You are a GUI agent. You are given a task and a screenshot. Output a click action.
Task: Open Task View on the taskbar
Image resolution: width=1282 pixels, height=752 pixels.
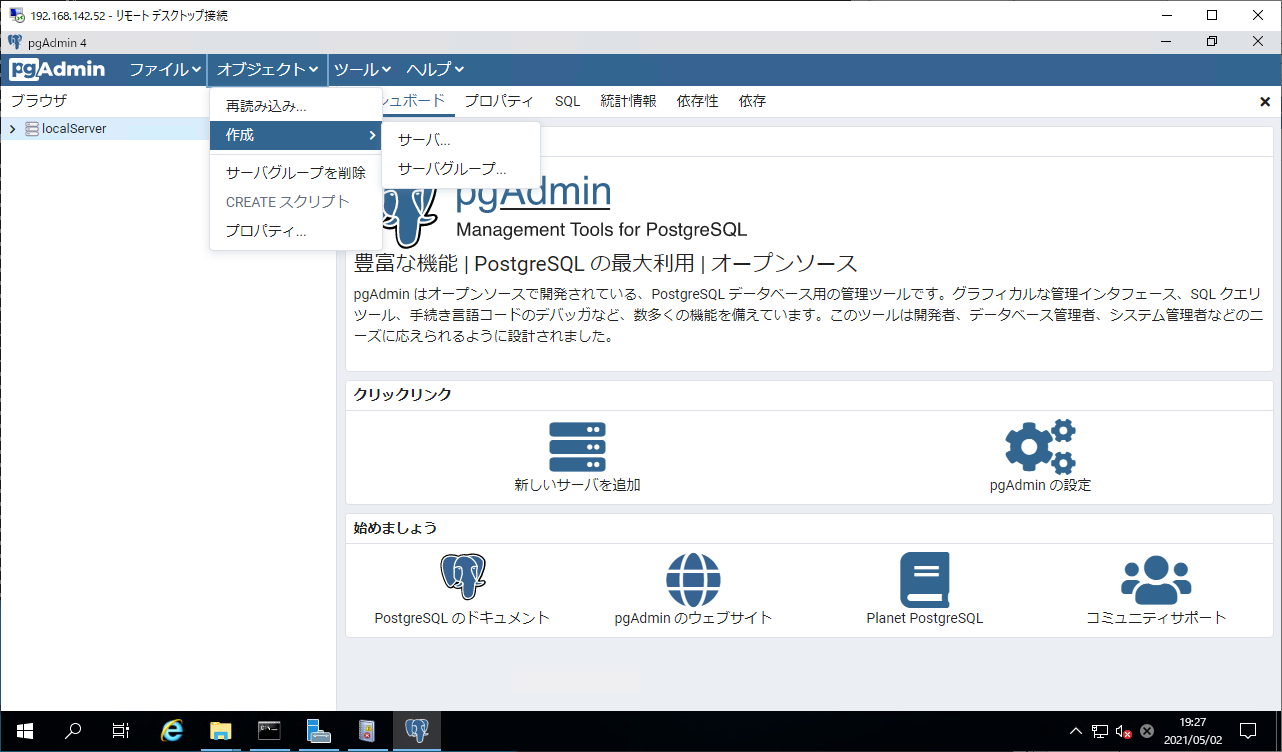(120, 730)
